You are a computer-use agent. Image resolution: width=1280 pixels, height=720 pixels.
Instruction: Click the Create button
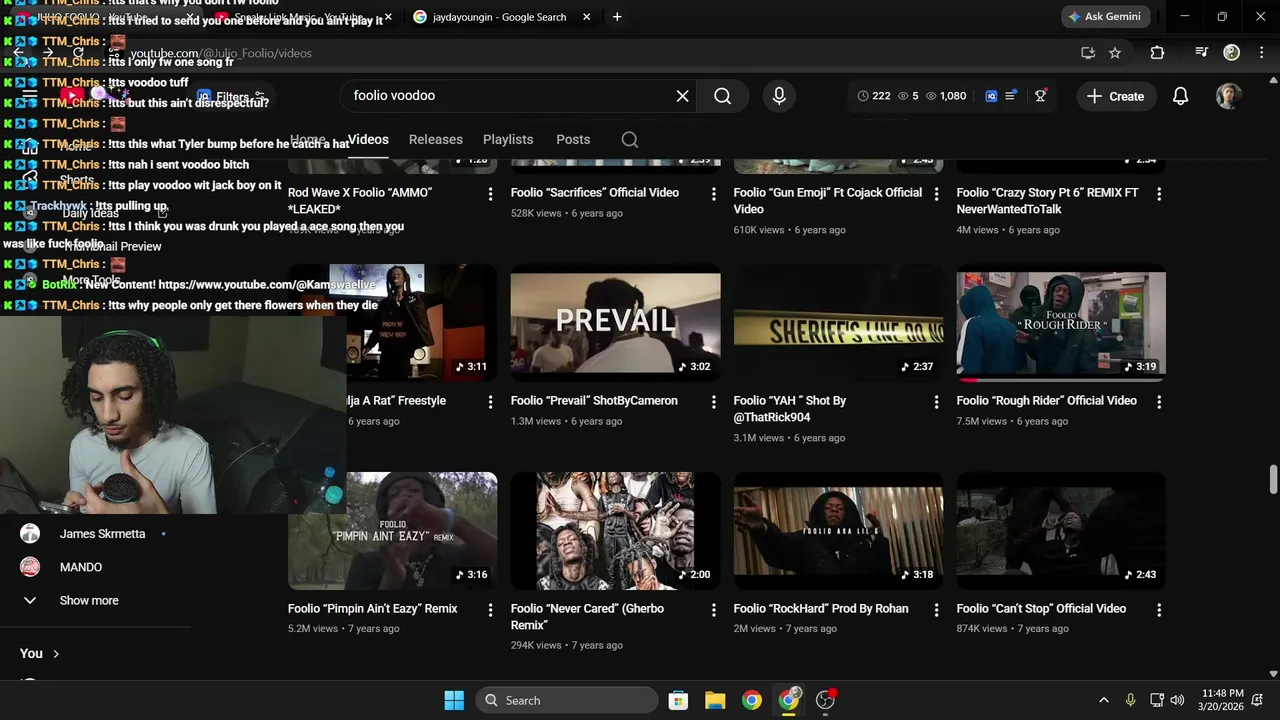point(1115,96)
